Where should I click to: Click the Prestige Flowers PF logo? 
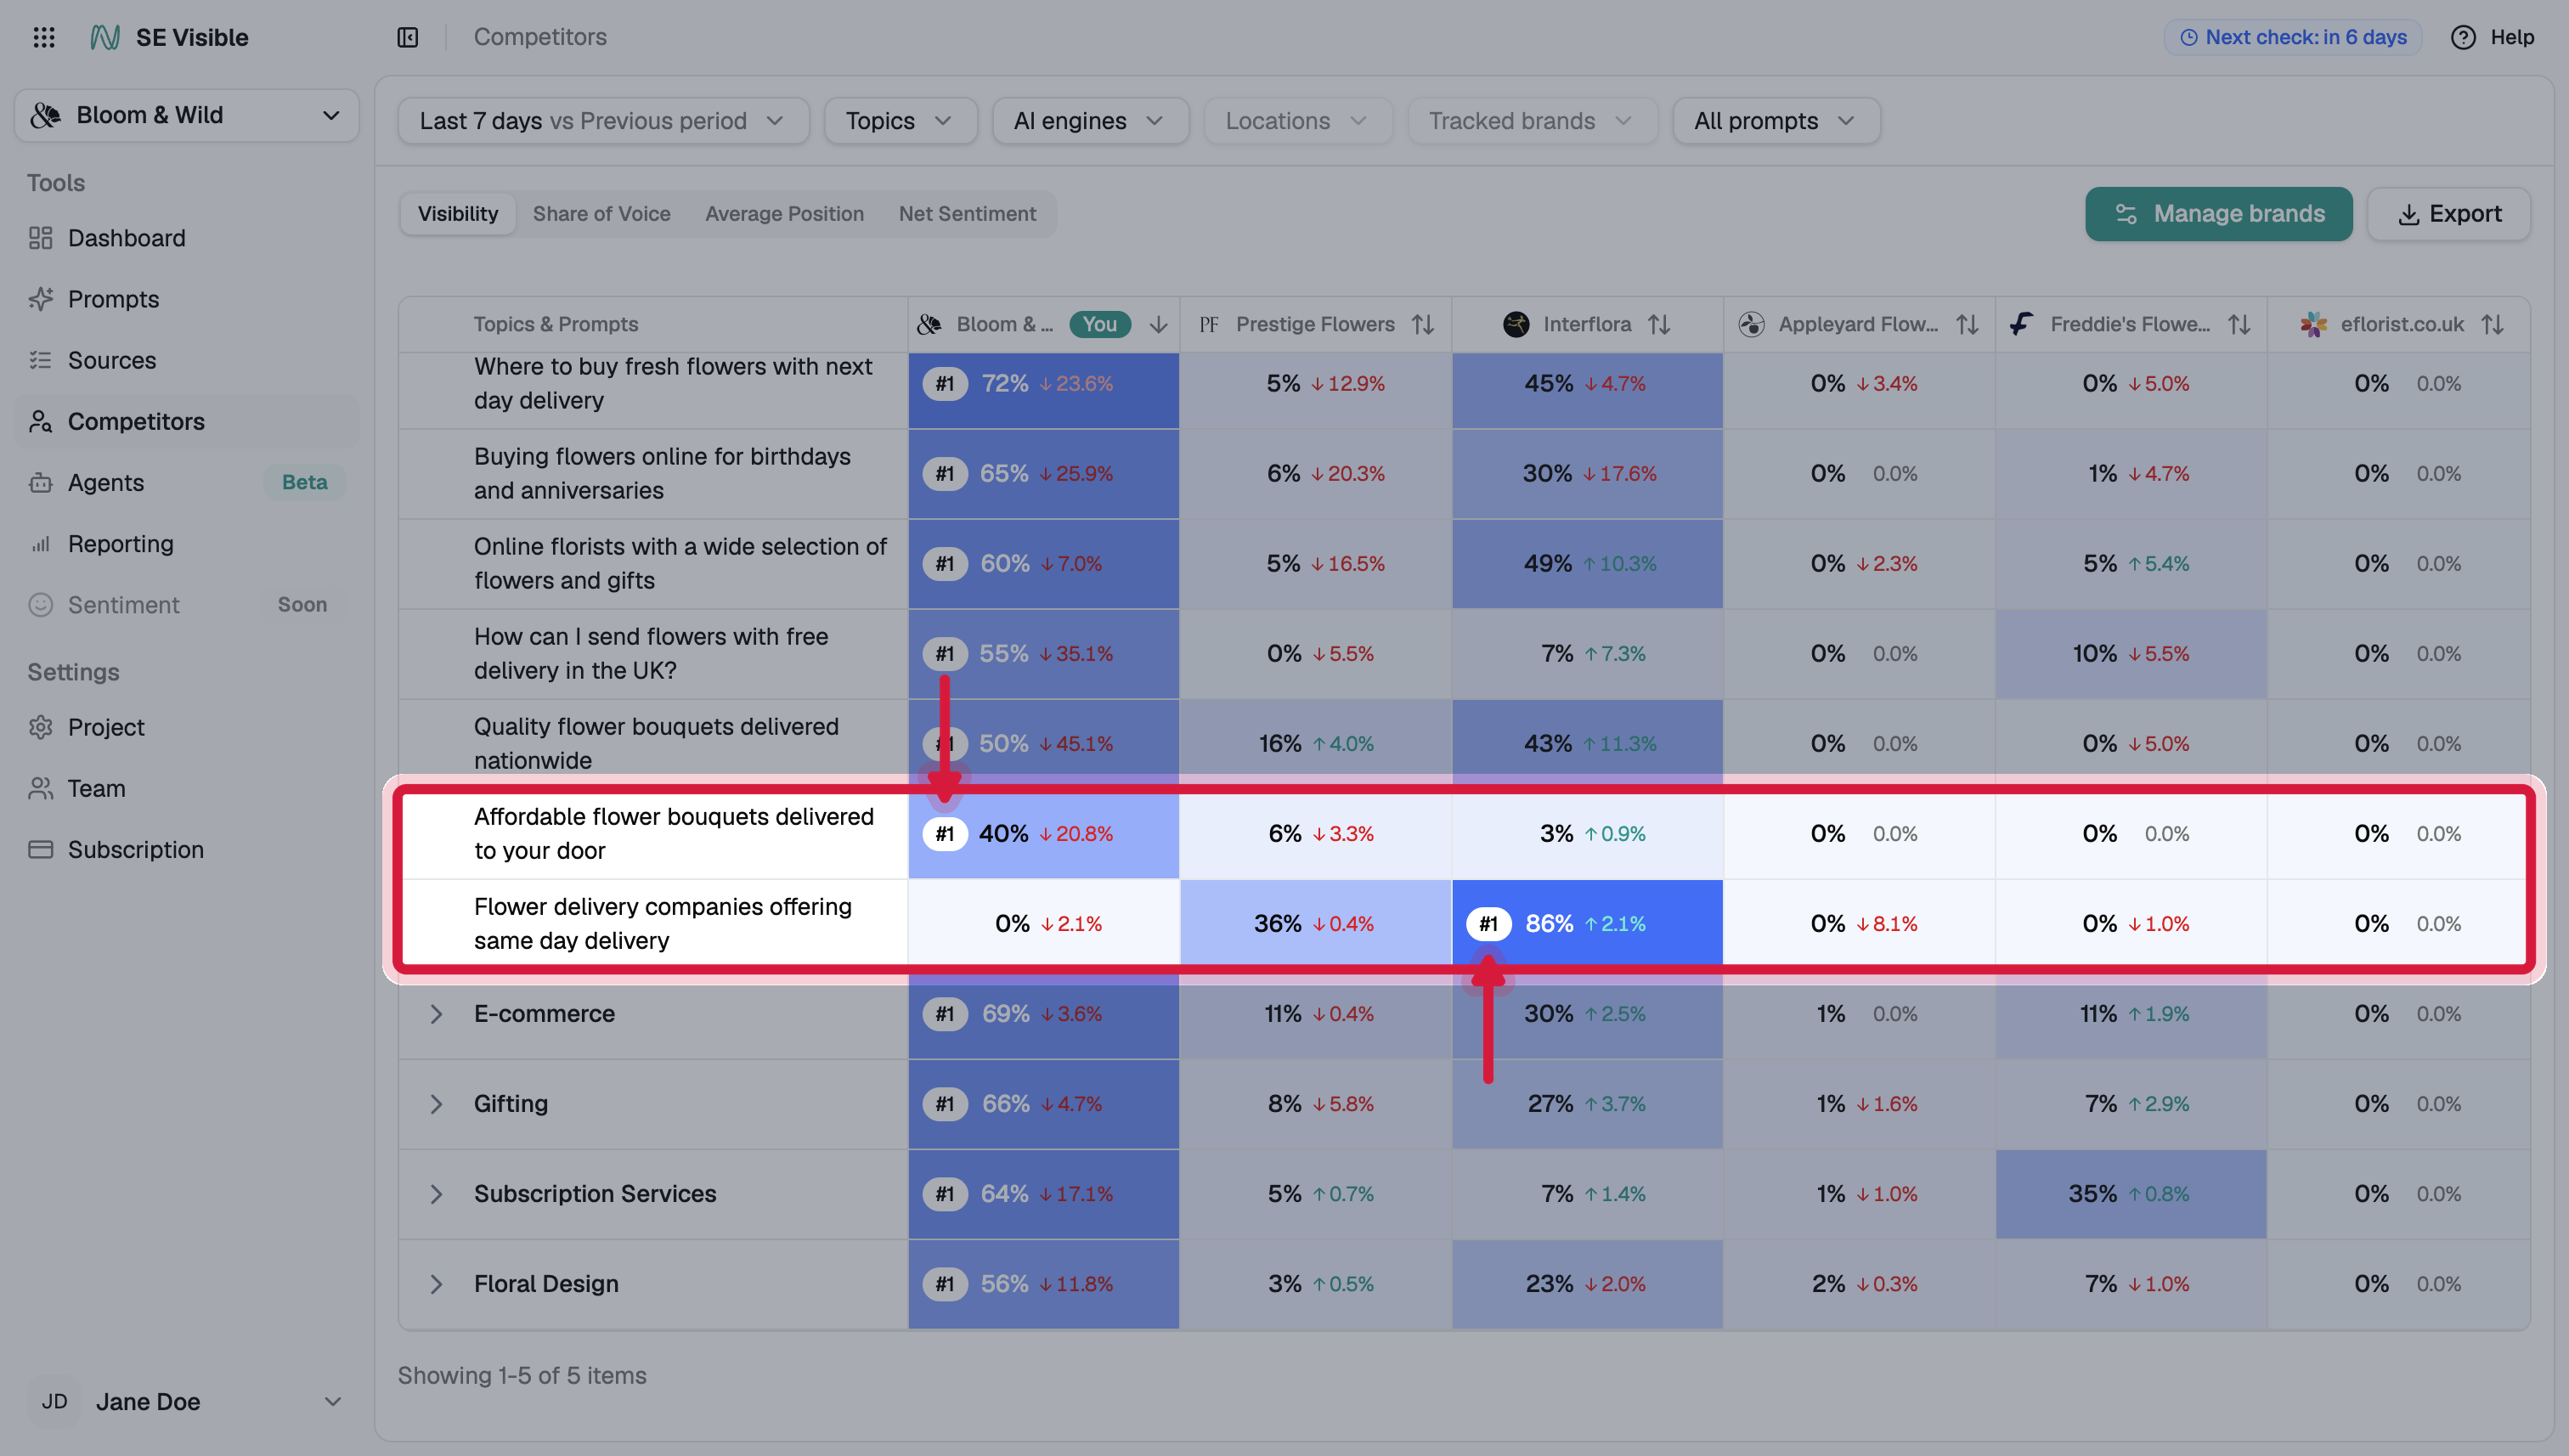click(1208, 324)
